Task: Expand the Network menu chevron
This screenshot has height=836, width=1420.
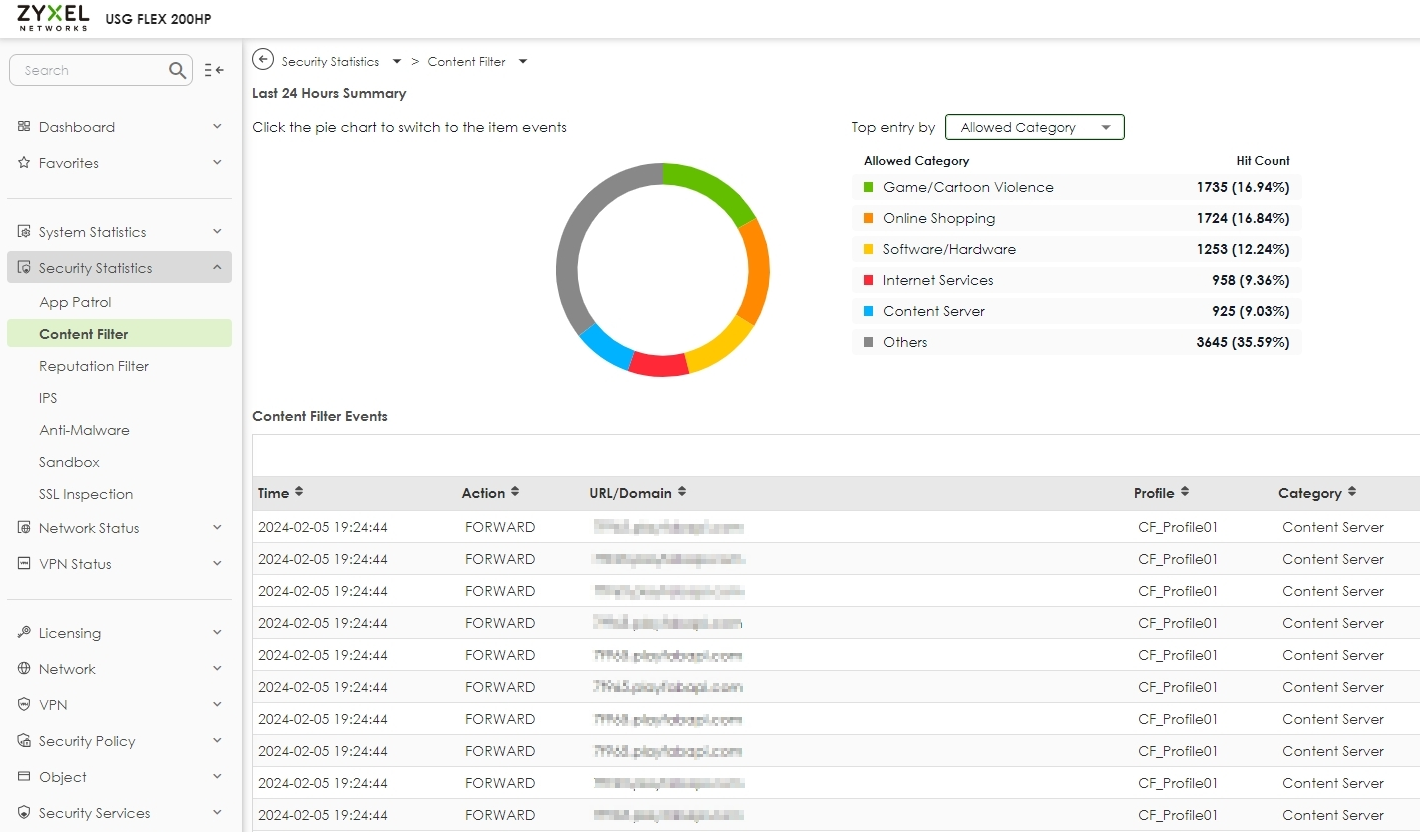Action: [216, 668]
